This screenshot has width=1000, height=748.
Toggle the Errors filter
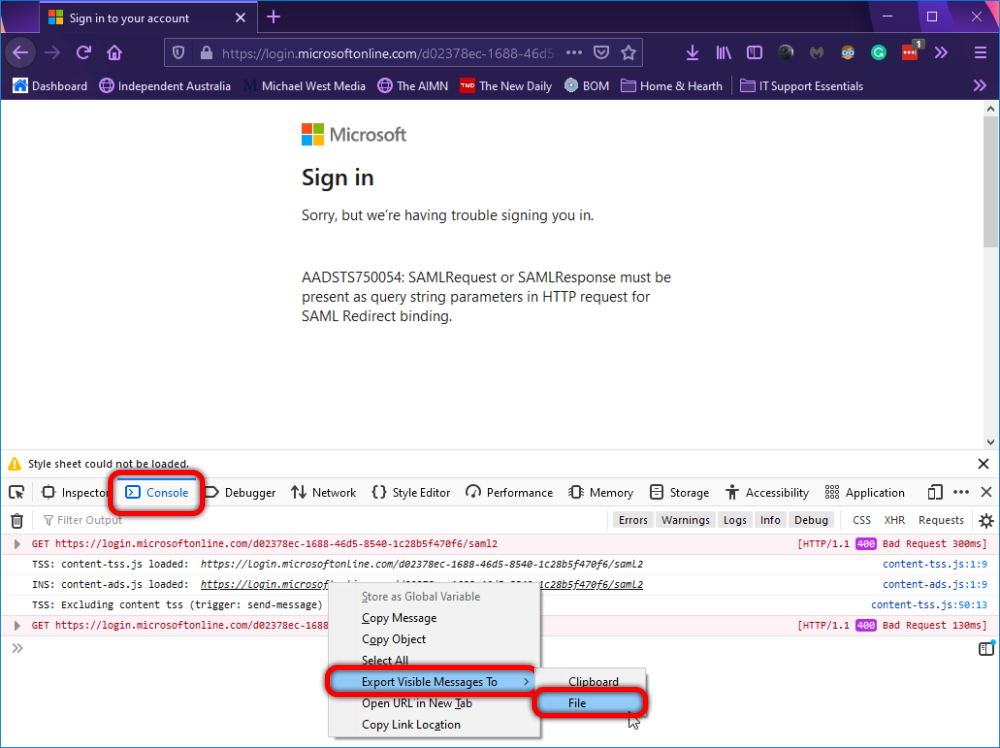tap(633, 520)
